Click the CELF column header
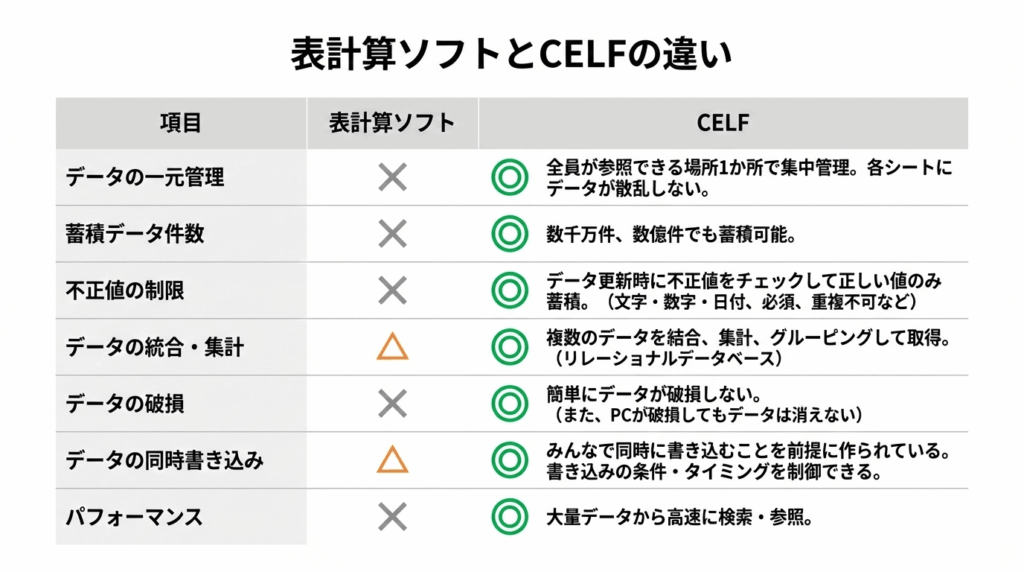The image size is (1024, 572). point(722,123)
